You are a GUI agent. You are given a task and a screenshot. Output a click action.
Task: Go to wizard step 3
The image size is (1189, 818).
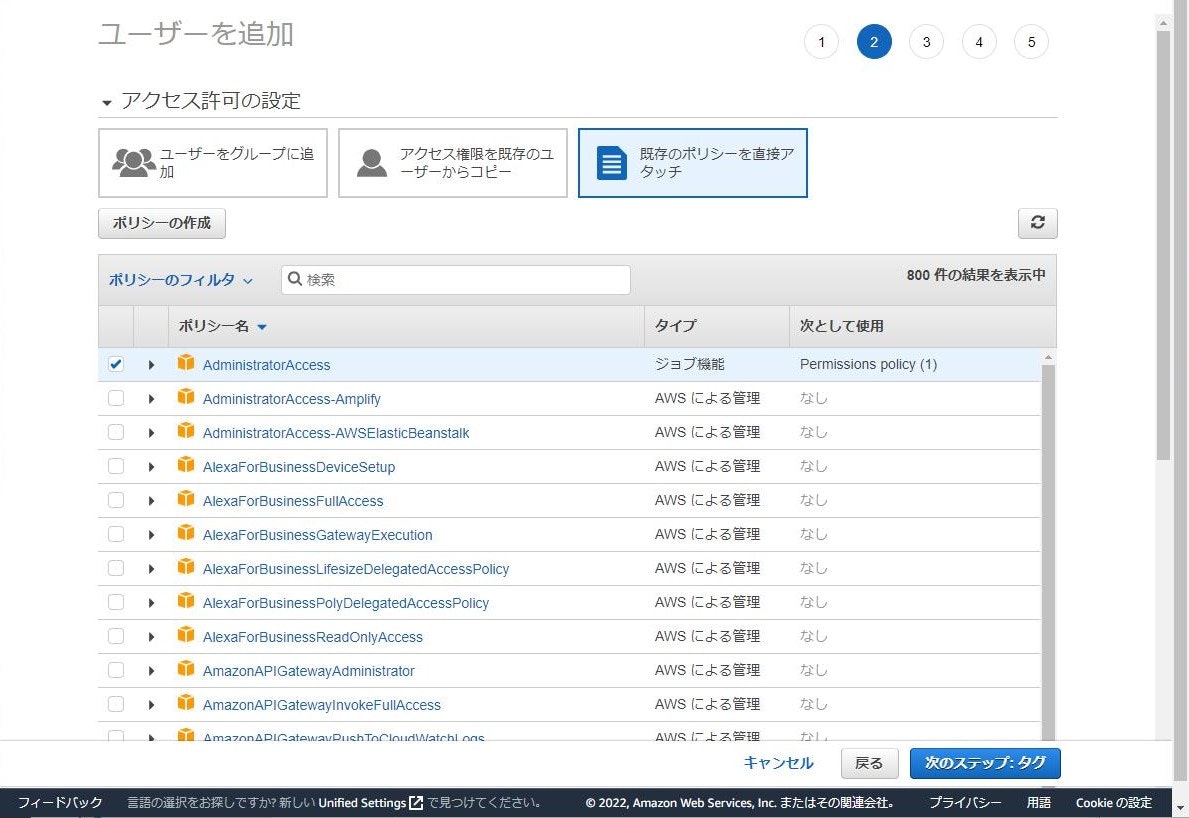tap(926, 42)
